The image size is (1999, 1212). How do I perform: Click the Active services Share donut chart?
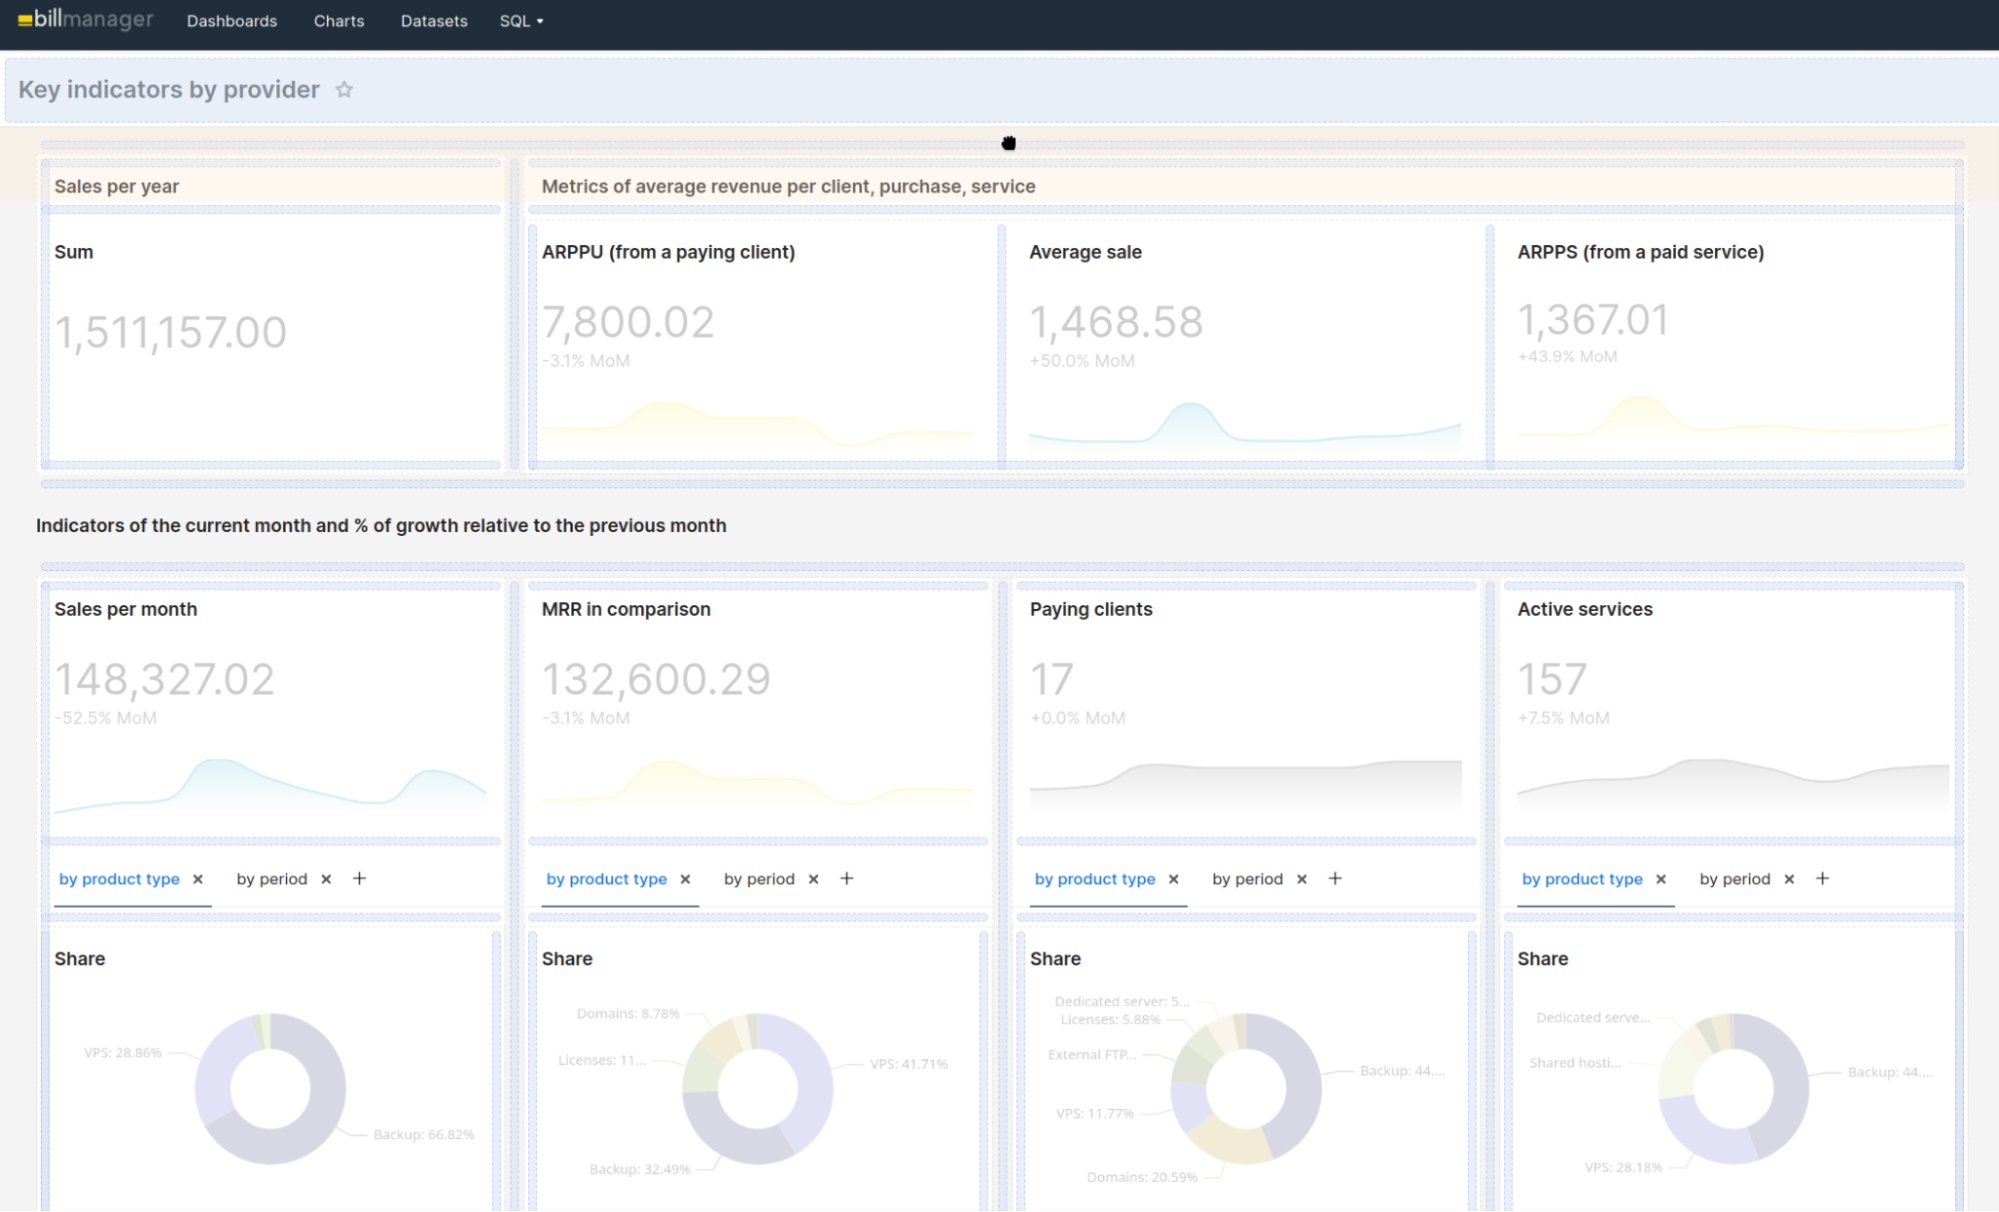click(1733, 1089)
